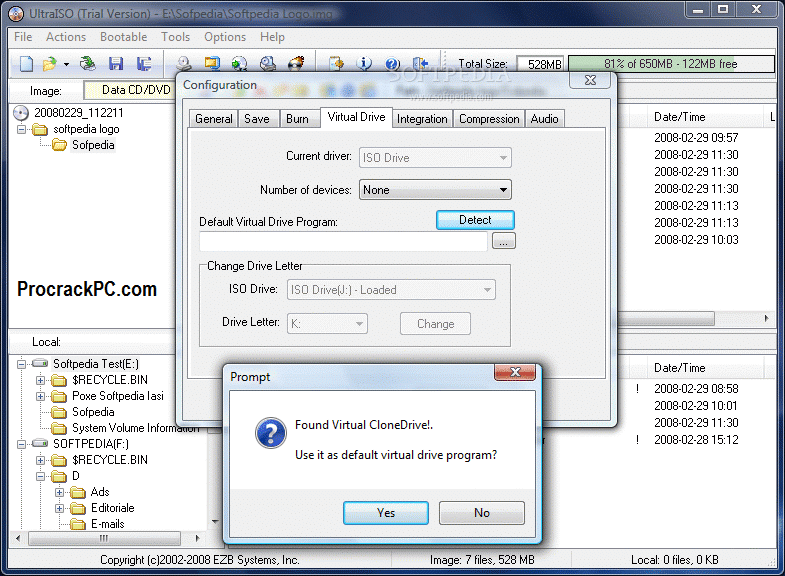
Task: Click the Compress ISO toolbar icon
Action: pos(212,64)
